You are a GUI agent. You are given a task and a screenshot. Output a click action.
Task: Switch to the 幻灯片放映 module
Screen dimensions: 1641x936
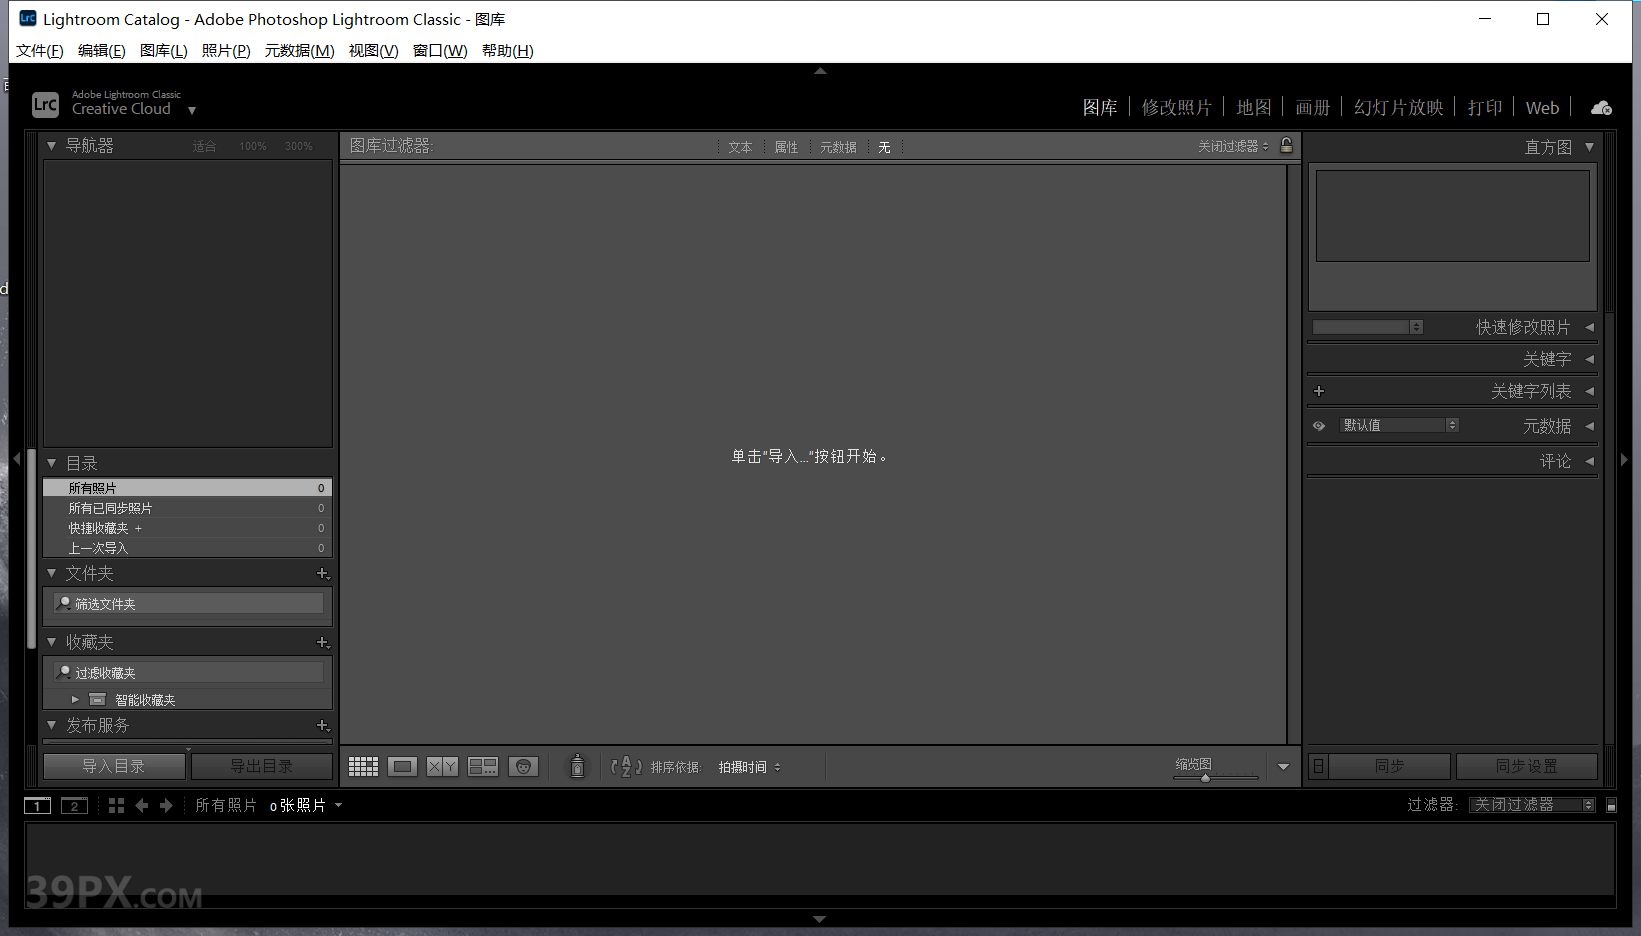1398,107
